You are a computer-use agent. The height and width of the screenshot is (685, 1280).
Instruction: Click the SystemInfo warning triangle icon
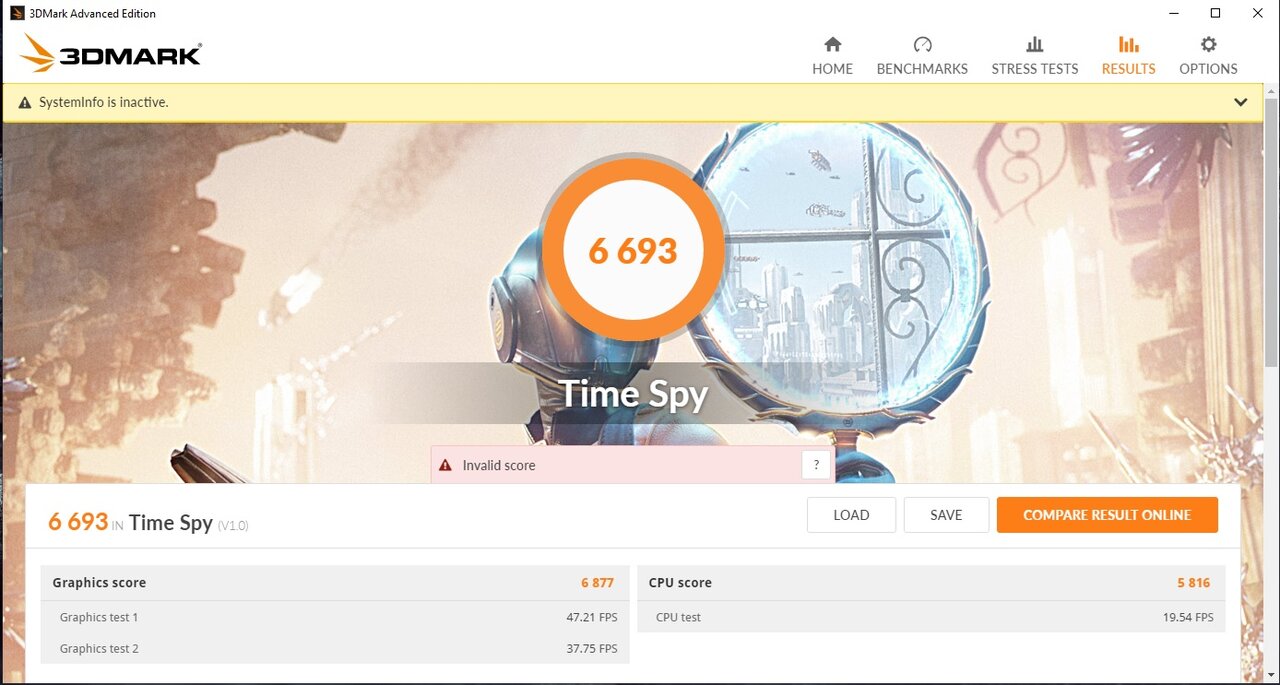pos(25,102)
